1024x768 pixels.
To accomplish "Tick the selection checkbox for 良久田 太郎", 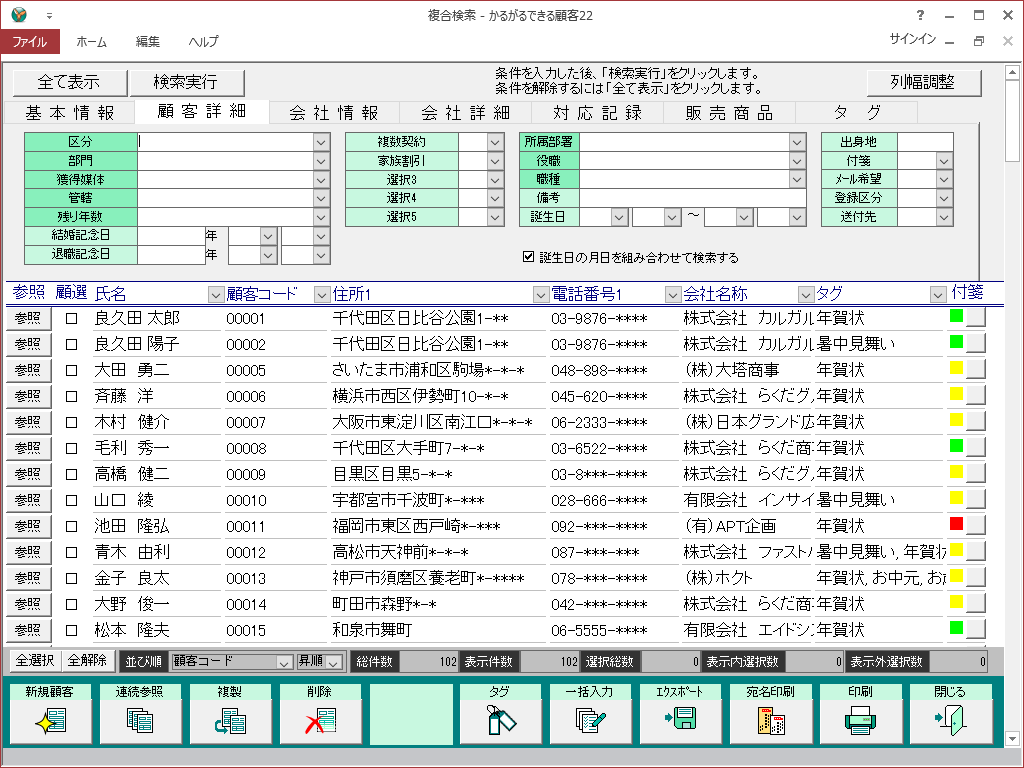I will [x=72, y=319].
